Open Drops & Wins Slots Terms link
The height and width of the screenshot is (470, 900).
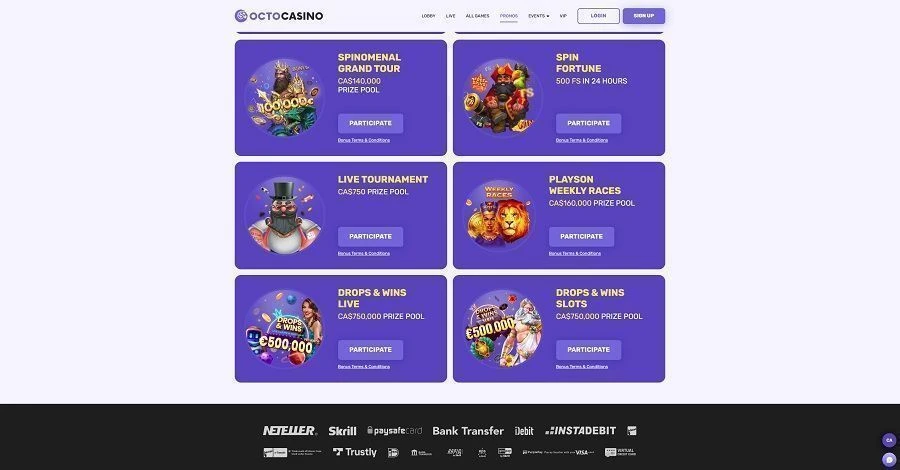coord(582,366)
